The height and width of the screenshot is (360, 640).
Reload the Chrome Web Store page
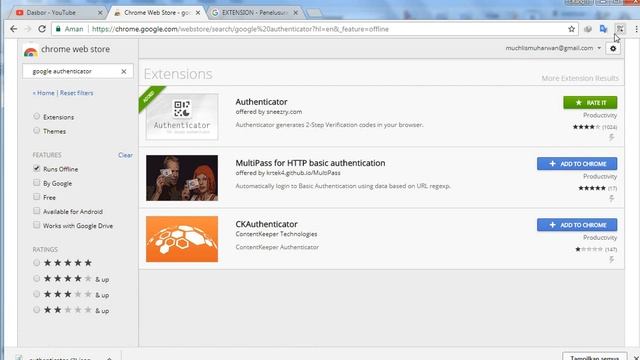[x=42, y=29]
